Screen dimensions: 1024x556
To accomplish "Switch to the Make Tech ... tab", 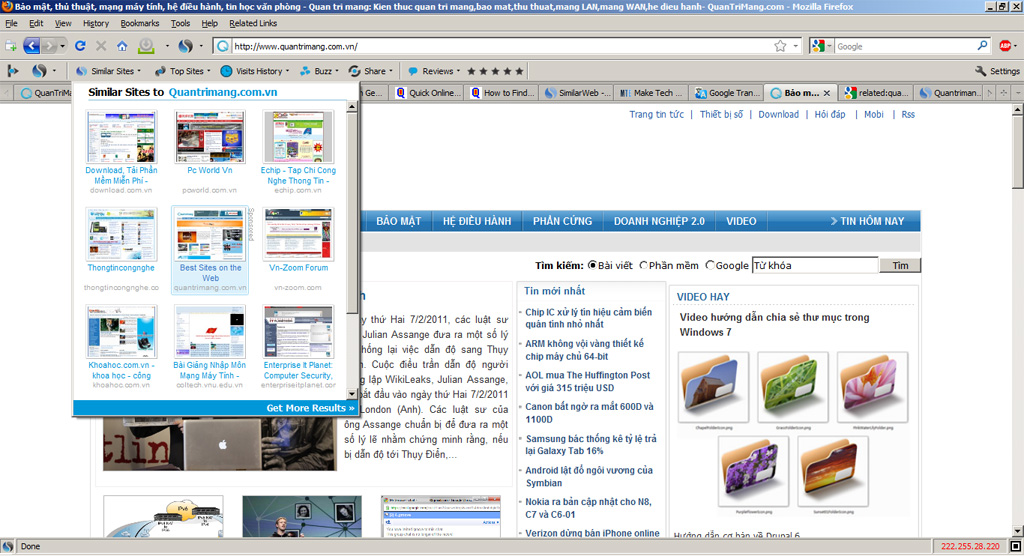I will tap(651, 93).
